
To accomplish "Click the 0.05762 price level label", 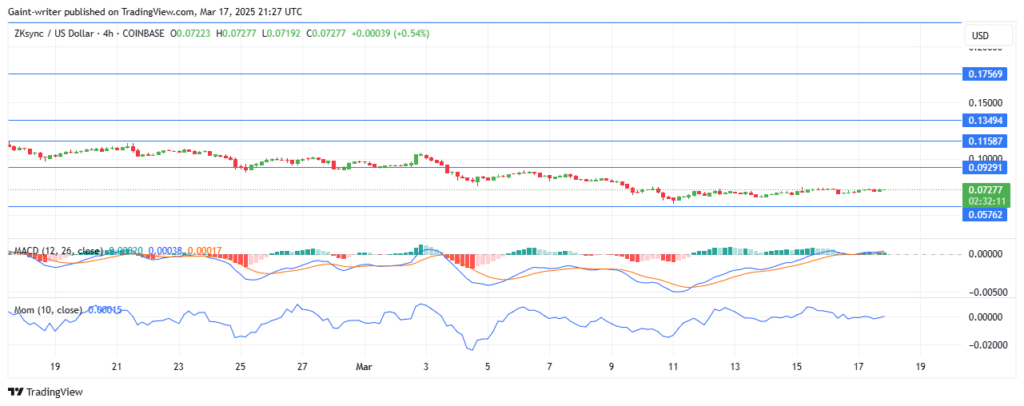I will [986, 214].
